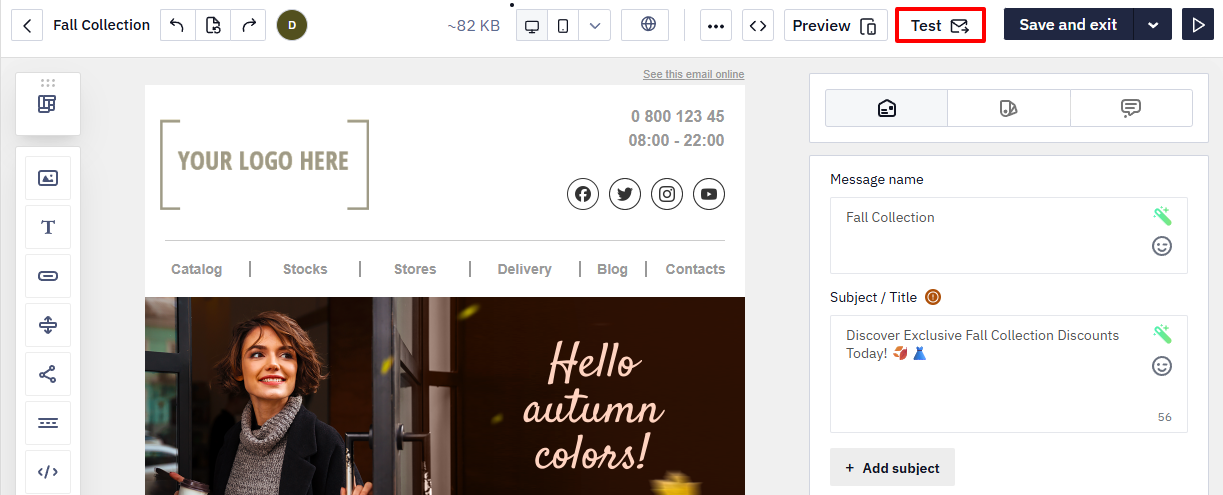1223x495 pixels.
Task: Select the Hello autumn colors banner
Action: (x=445, y=396)
